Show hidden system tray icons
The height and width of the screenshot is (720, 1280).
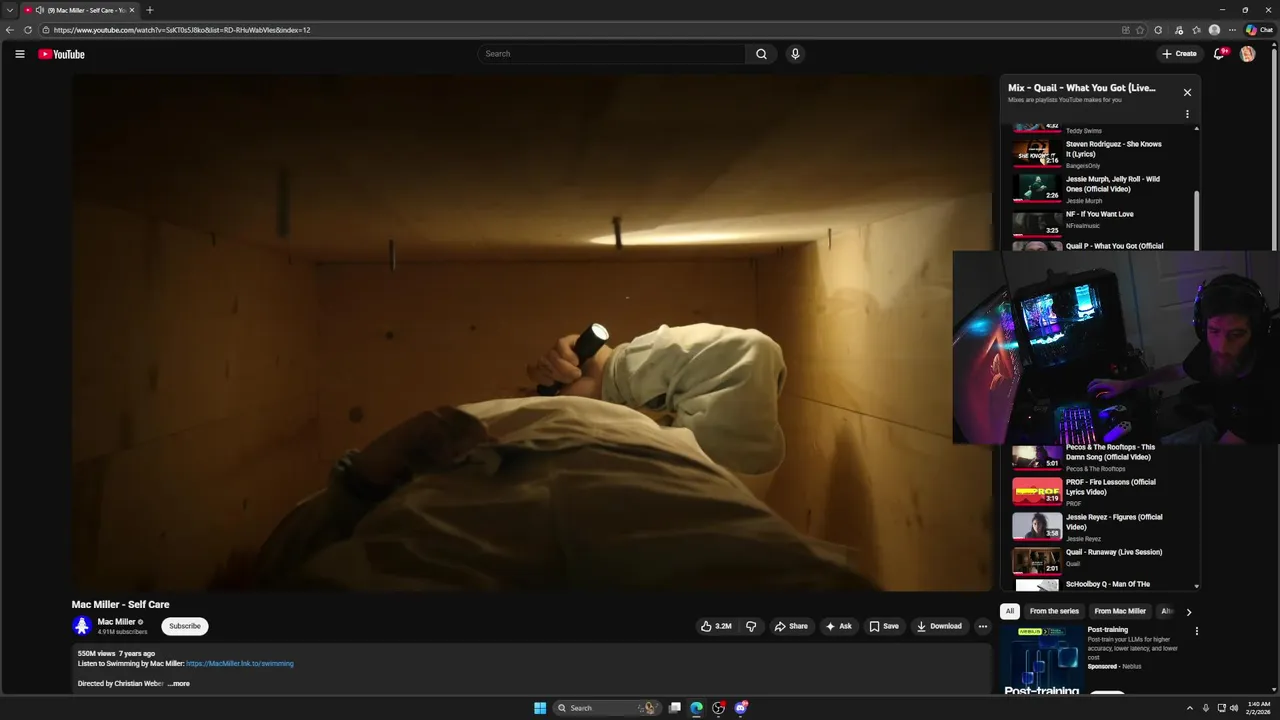pyautogui.click(x=1189, y=708)
